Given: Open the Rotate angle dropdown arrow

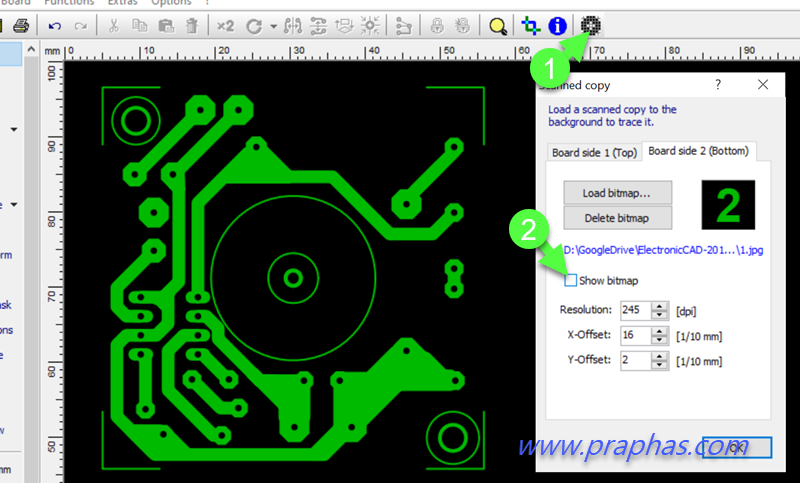Looking at the screenshot, I should [273, 25].
